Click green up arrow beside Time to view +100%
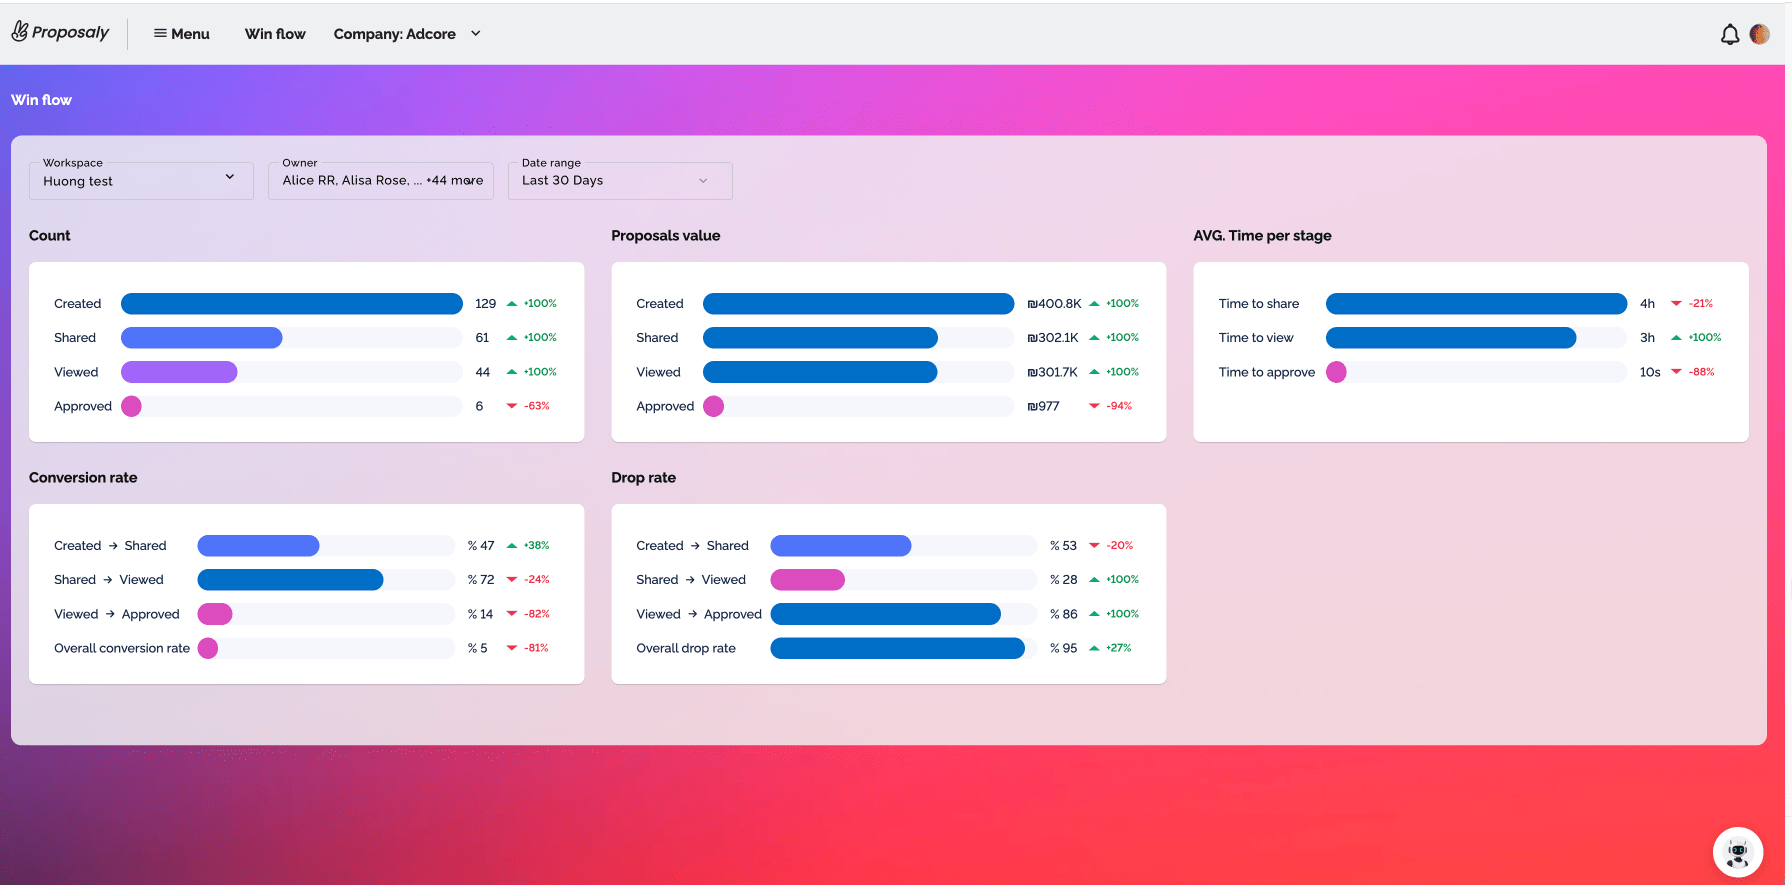The image size is (1792, 885). click(x=1676, y=338)
